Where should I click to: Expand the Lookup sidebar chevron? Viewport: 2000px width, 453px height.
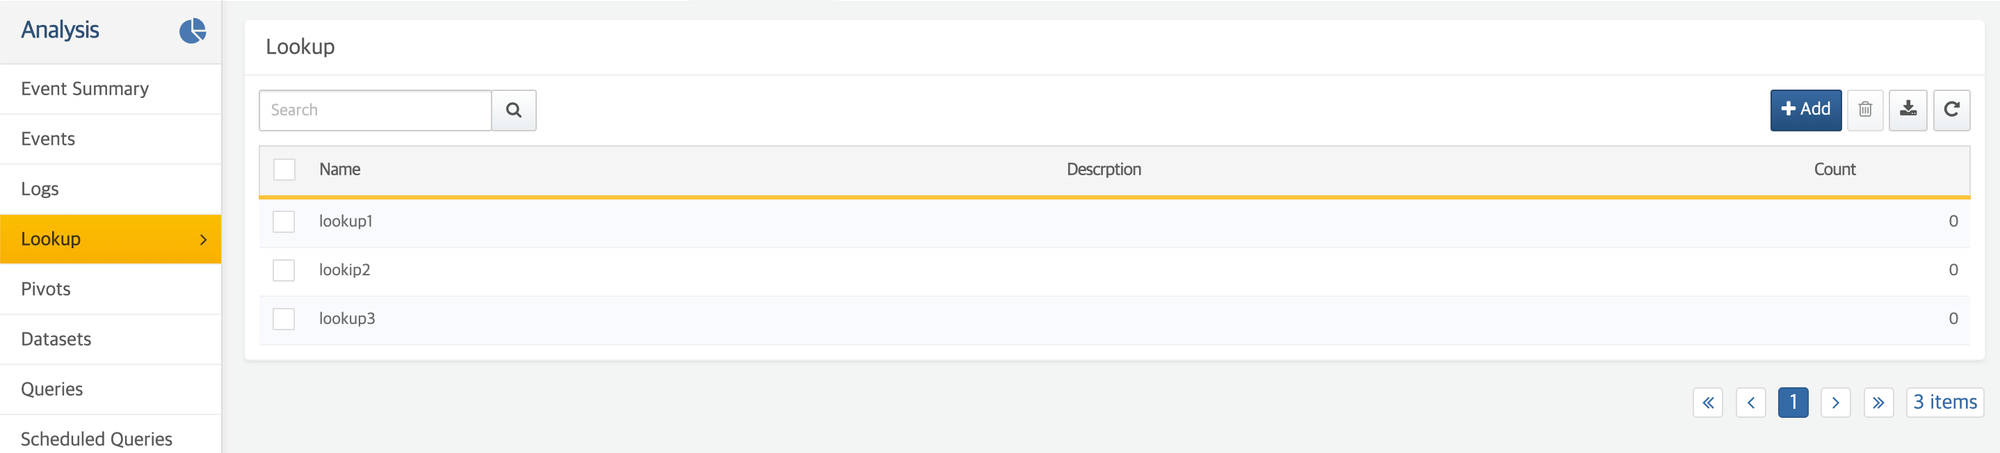pyautogui.click(x=203, y=239)
